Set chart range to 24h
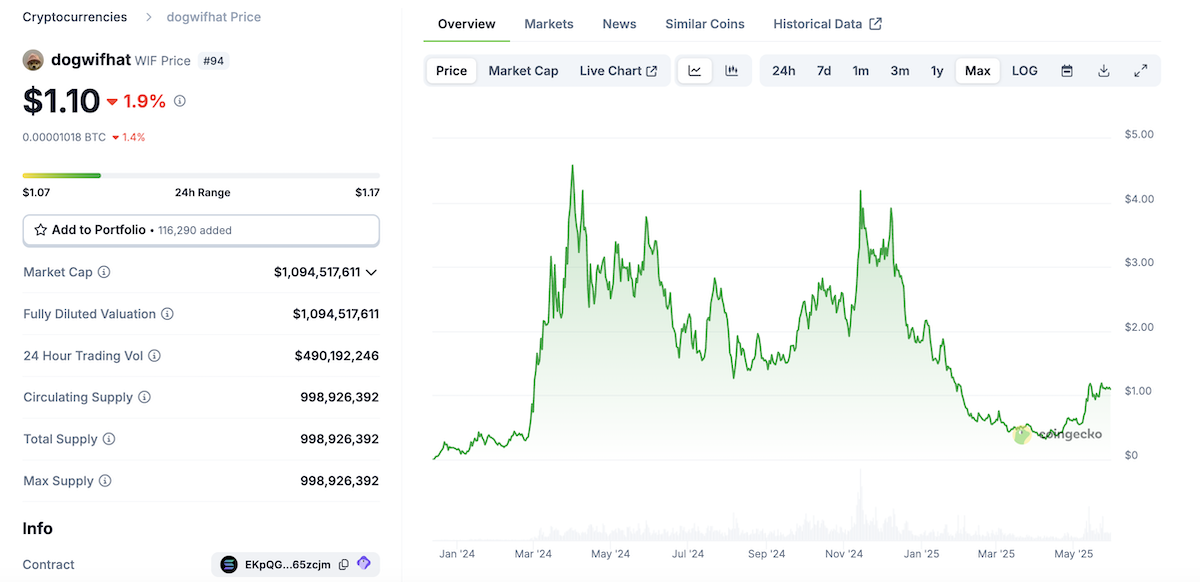 point(784,71)
